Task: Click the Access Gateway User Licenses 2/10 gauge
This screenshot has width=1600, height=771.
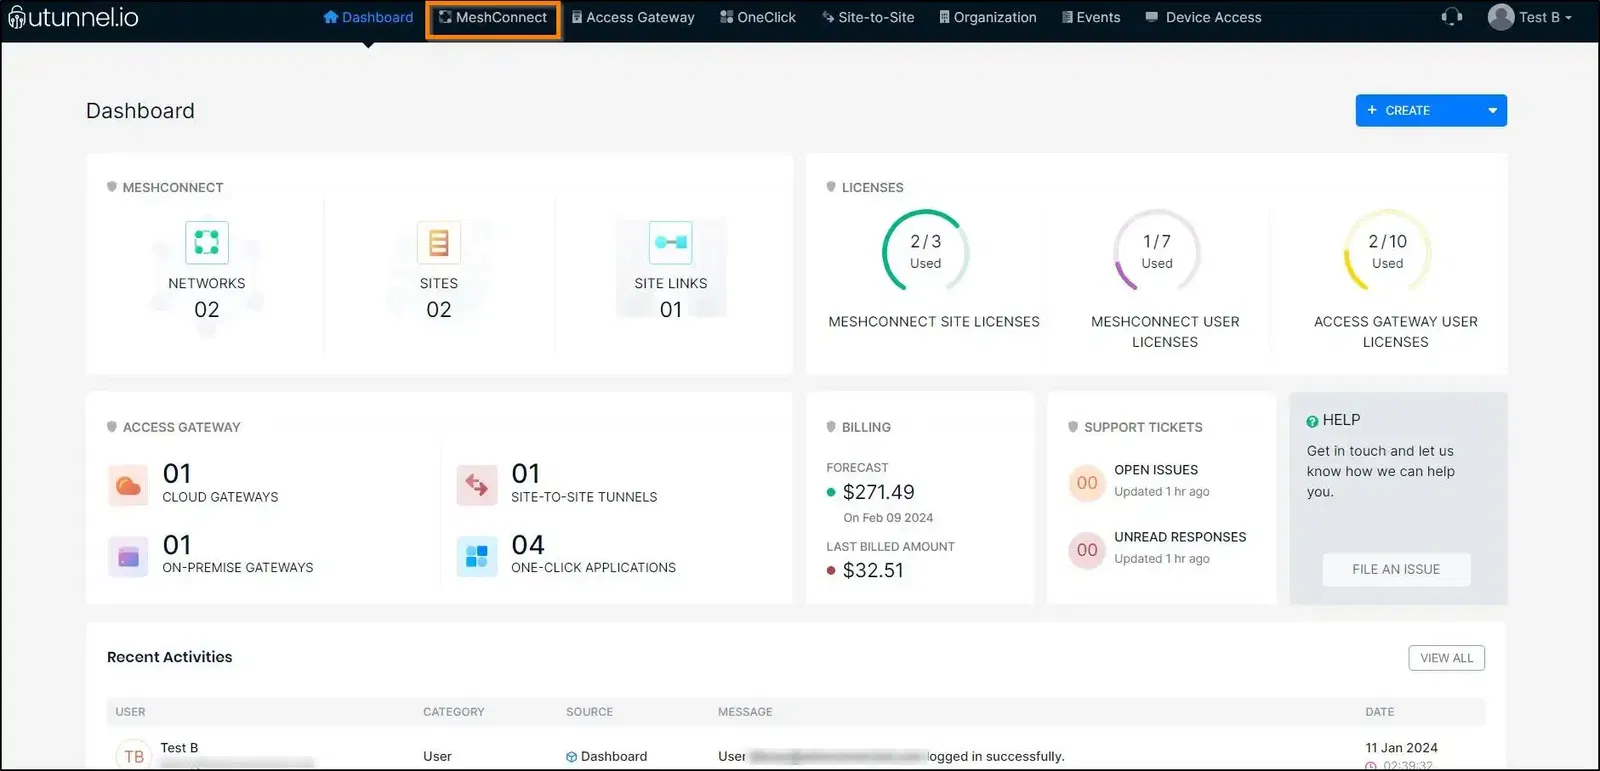Action: [x=1388, y=252]
